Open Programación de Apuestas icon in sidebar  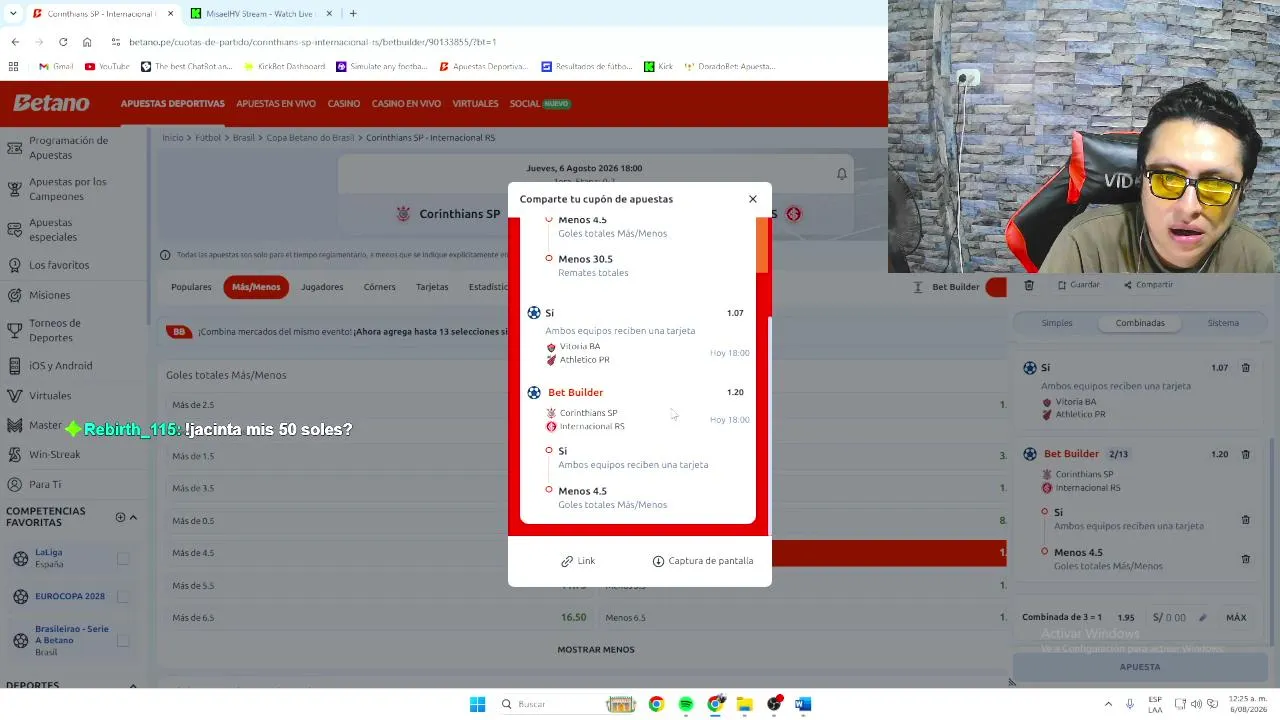(x=15, y=148)
